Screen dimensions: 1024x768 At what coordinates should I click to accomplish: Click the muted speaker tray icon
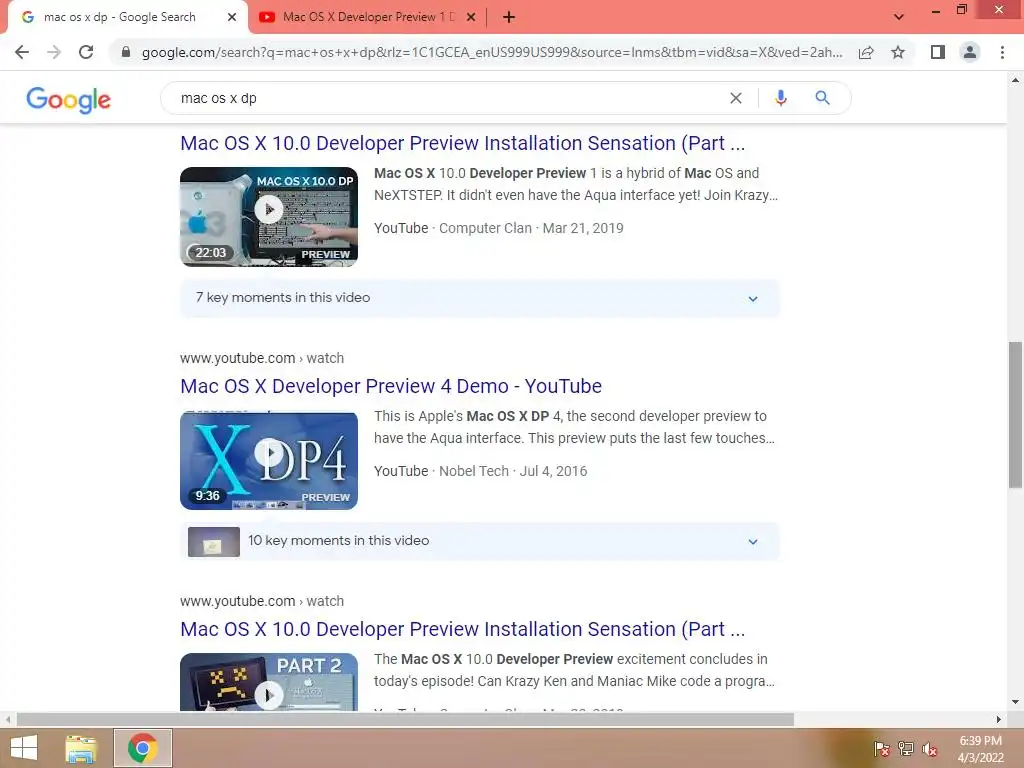pos(929,749)
